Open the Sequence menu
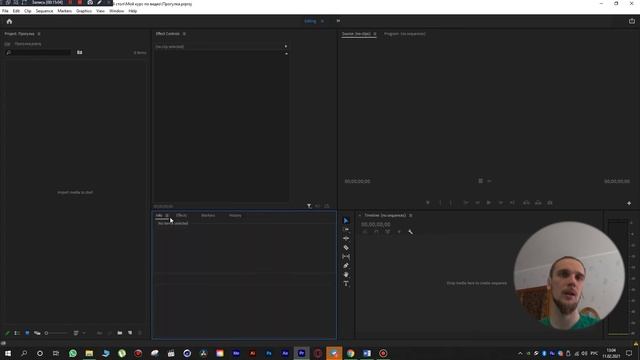Screen dimensions: 640x360 (44, 11)
